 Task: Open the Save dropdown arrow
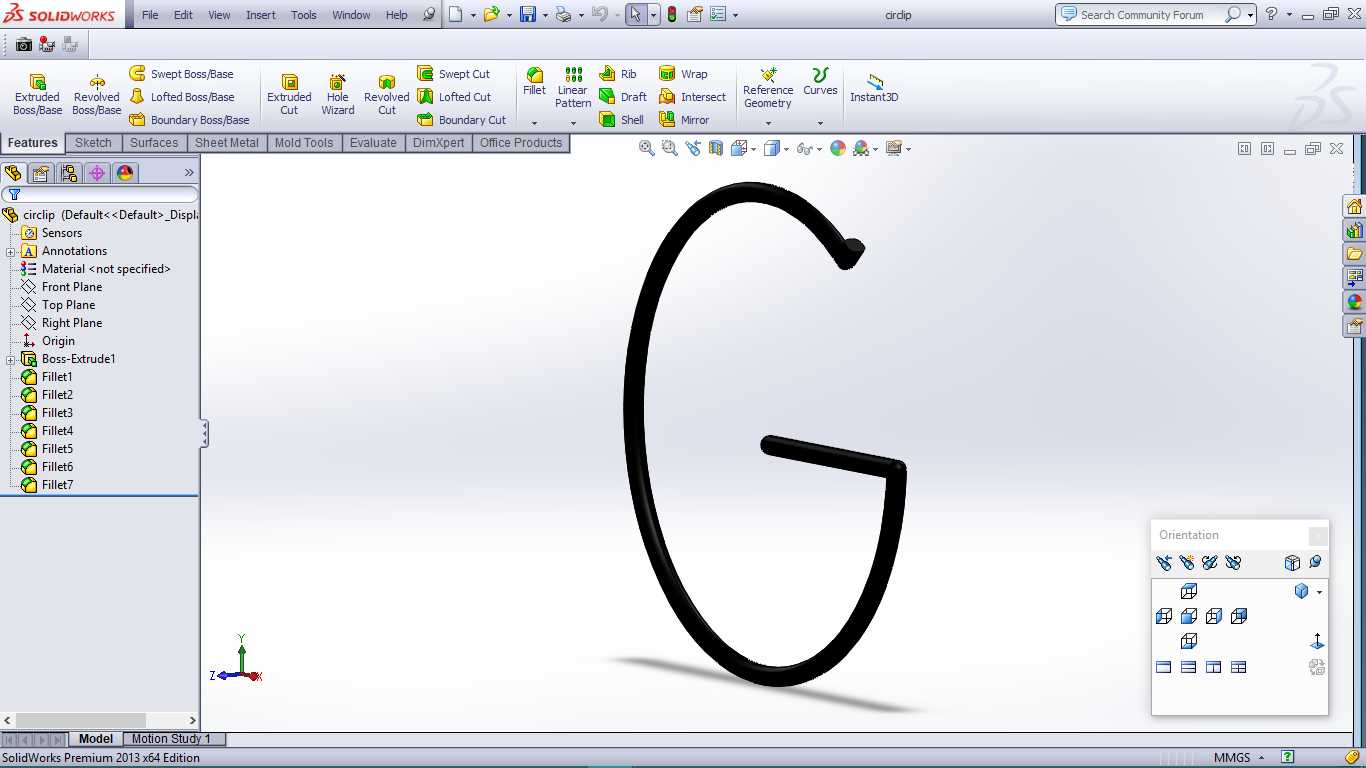tap(545, 15)
